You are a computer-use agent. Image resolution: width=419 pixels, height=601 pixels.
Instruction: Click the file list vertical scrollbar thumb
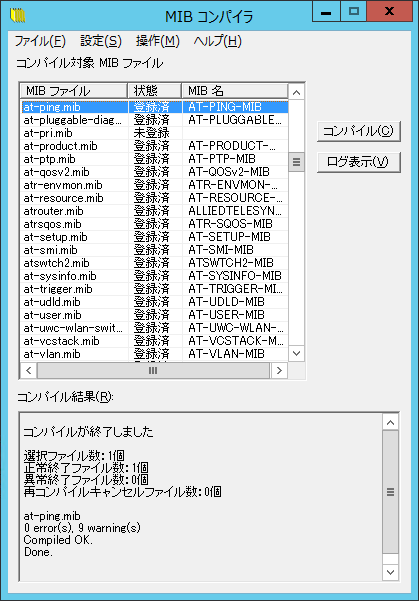pos(296,162)
